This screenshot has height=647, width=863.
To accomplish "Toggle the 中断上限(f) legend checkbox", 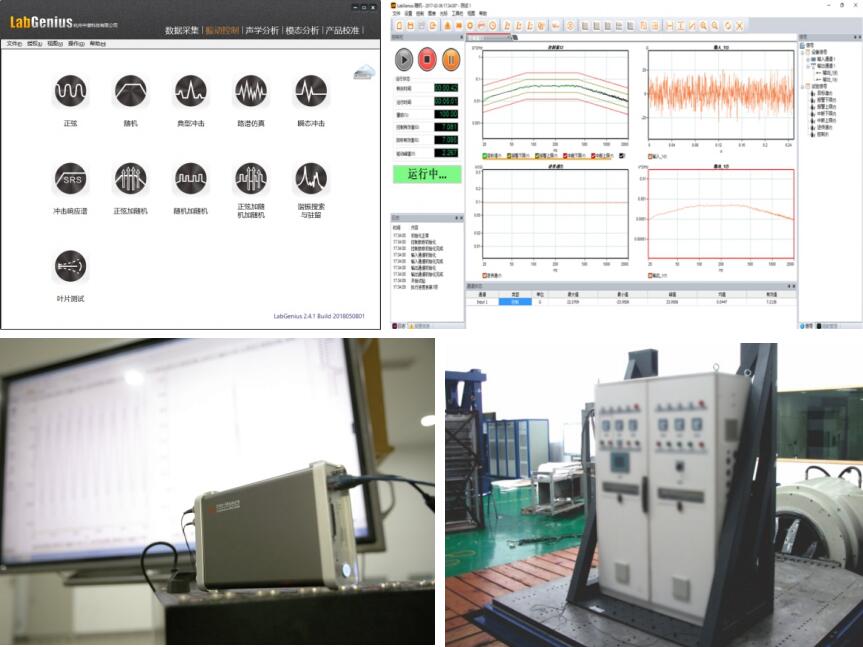I will tap(593, 156).
